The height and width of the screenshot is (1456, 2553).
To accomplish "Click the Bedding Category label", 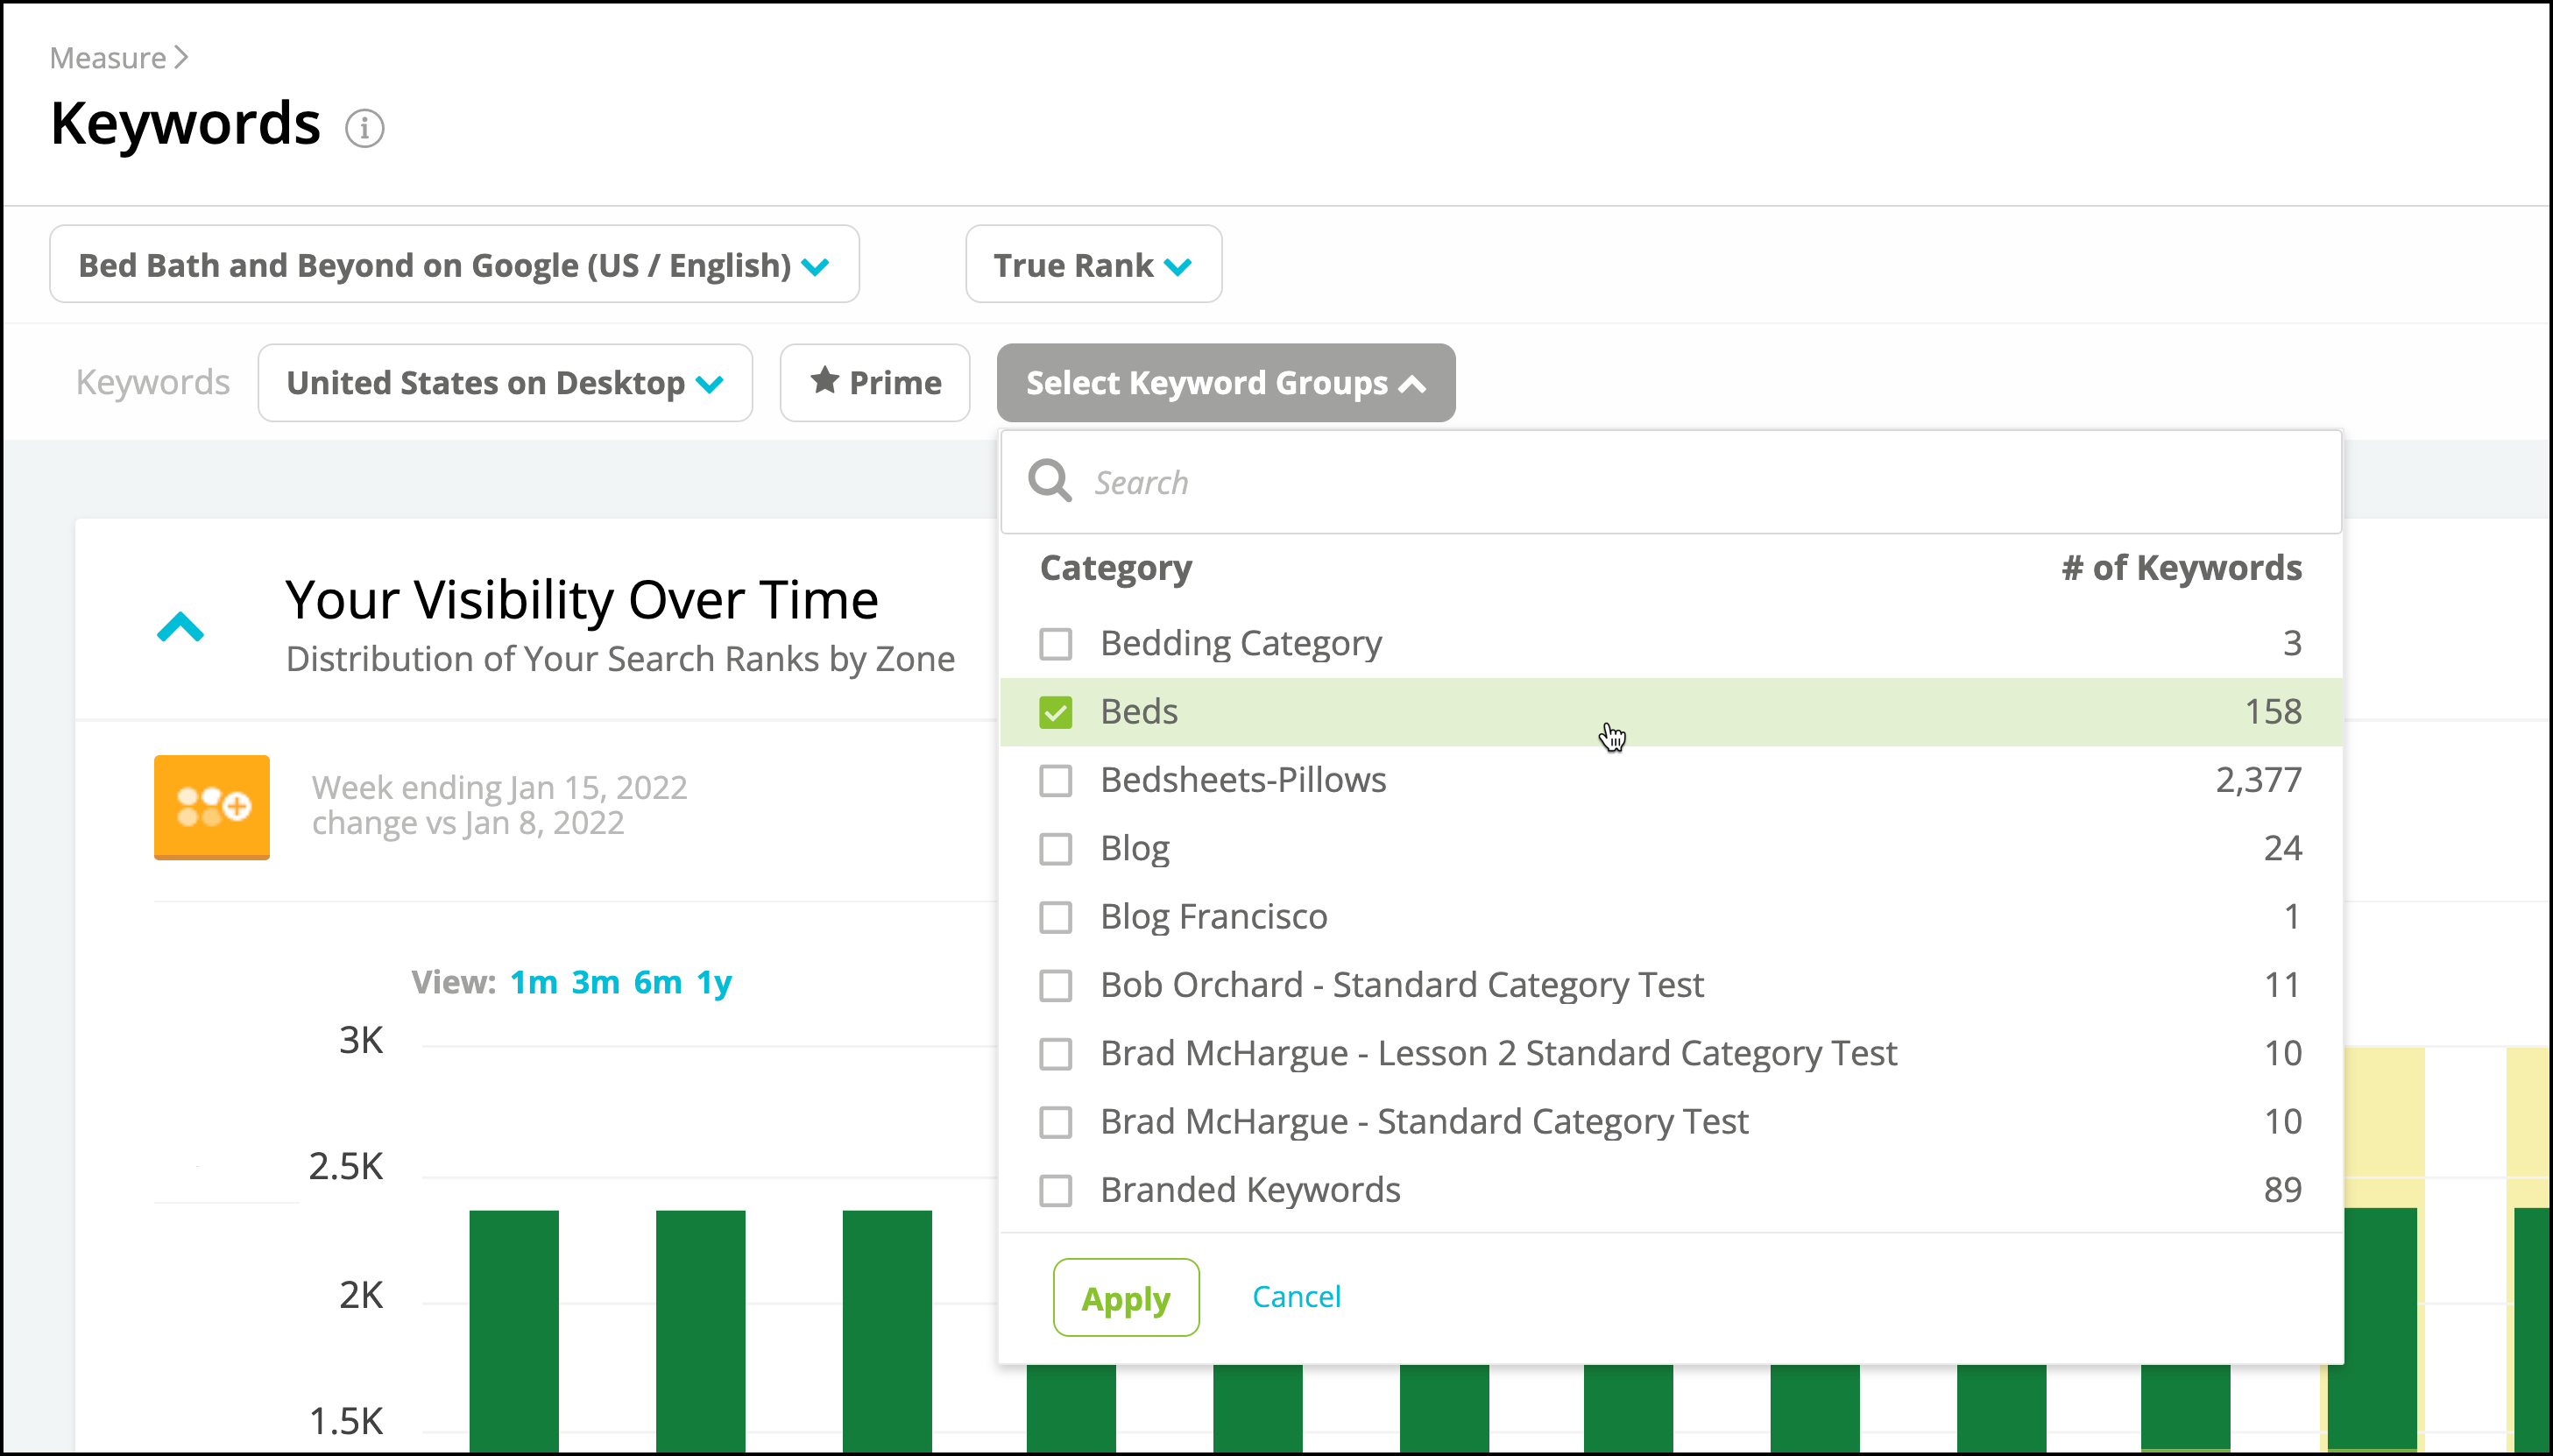I will (1241, 643).
